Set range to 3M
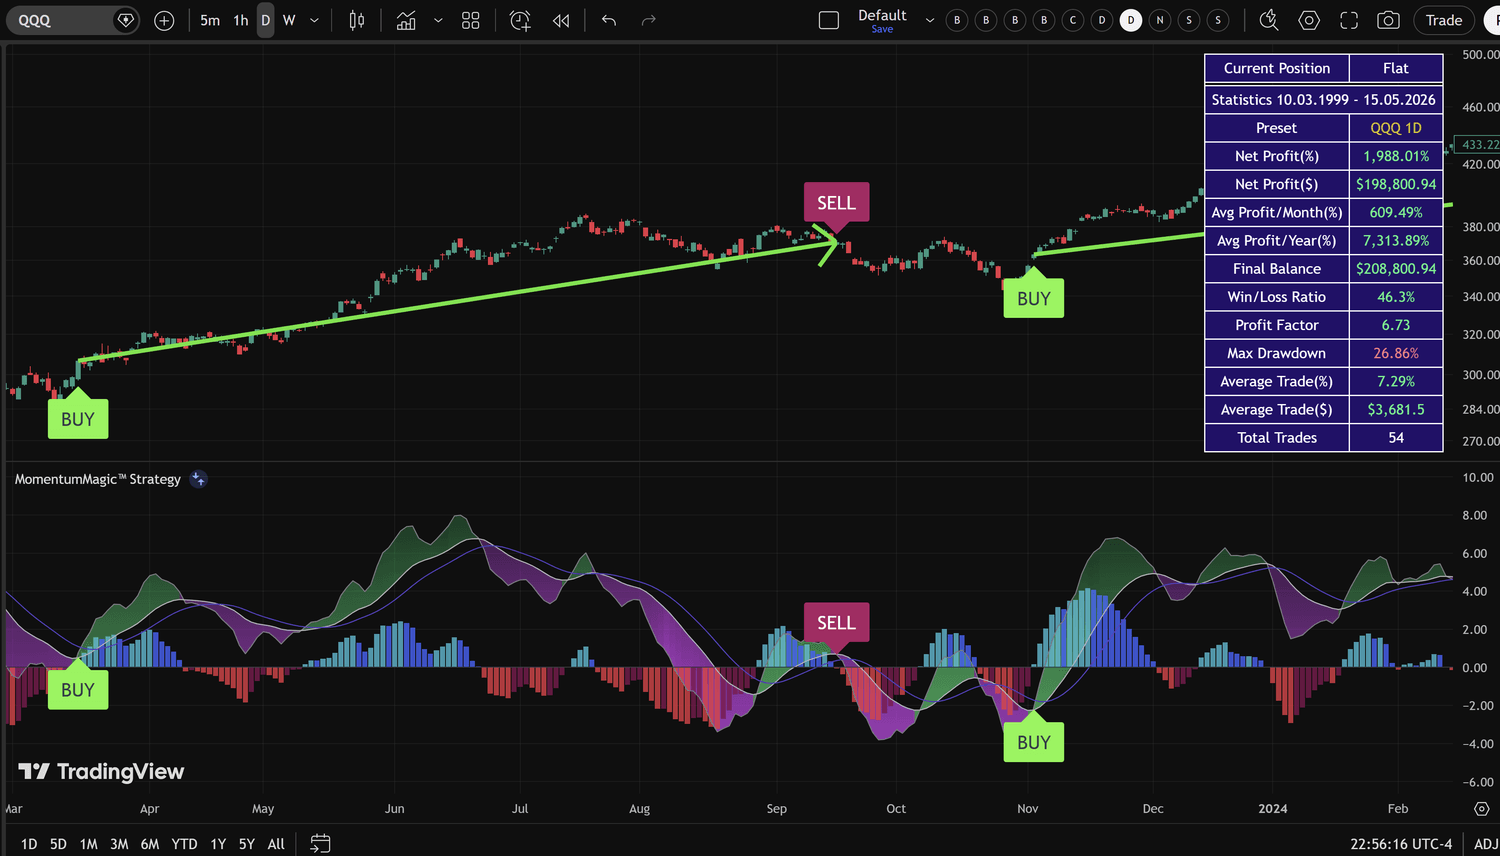1500x856 pixels. [119, 844]
